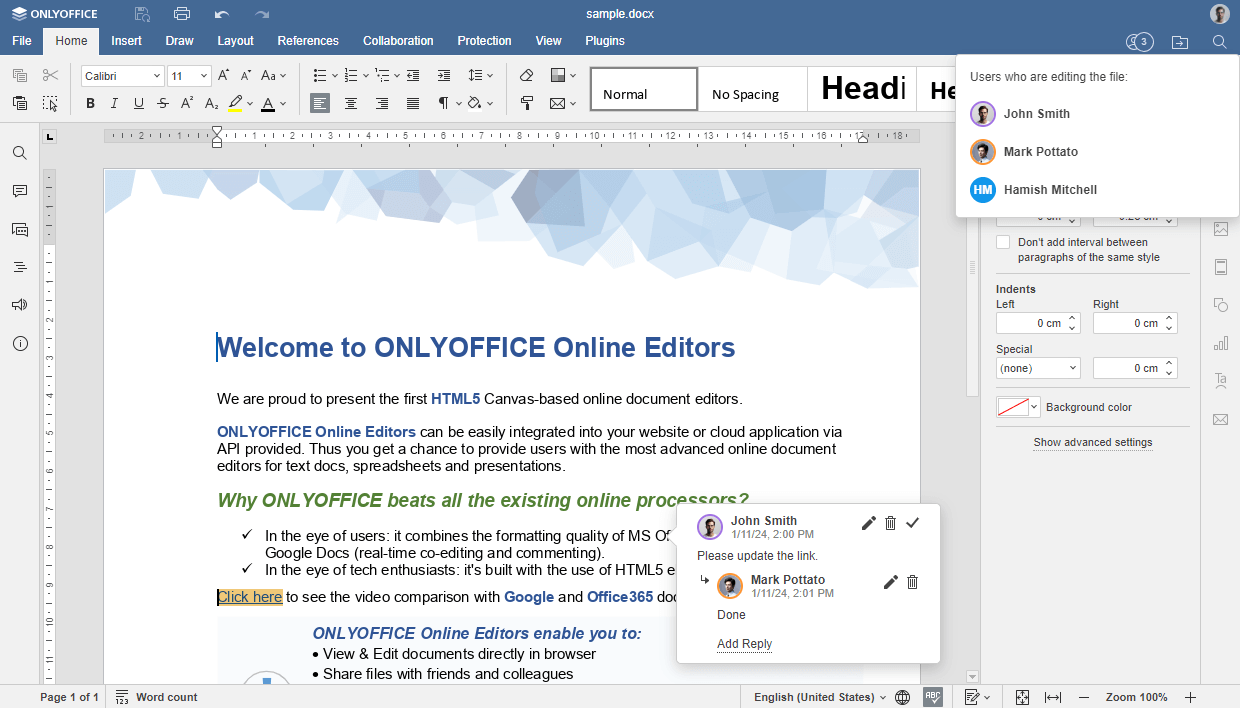Open the font family dropdown
Screen dimensions: 1240x708
tap(120, 75)
